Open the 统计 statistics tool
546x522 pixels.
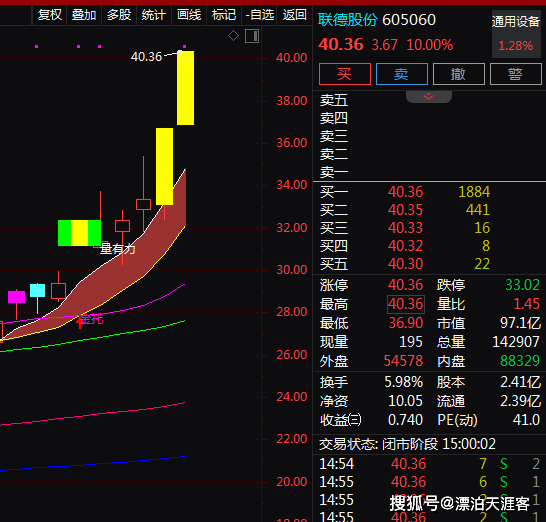coord(154,15)
